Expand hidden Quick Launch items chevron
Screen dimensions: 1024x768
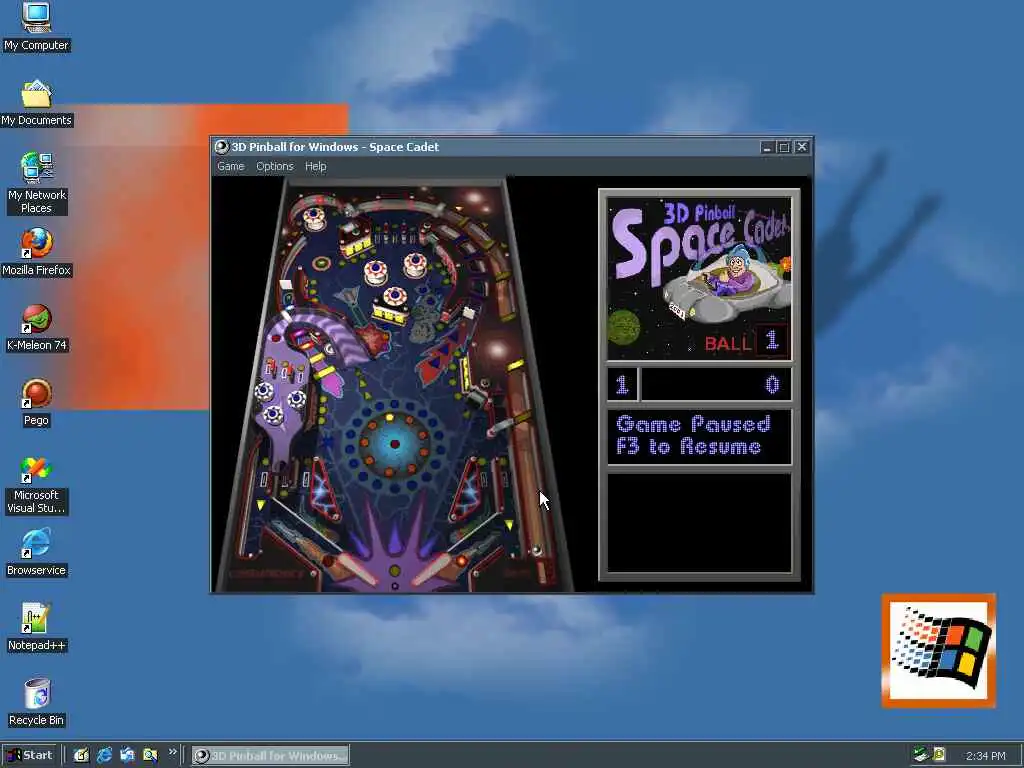(172, 752)
